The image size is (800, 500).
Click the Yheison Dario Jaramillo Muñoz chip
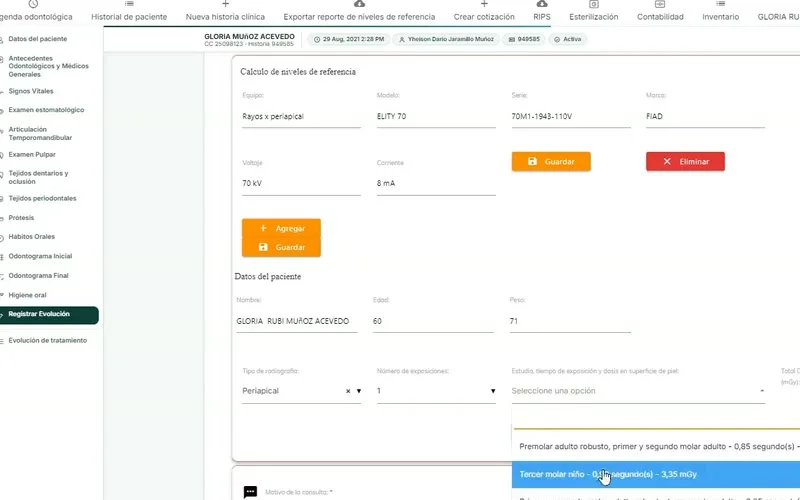[x=446, y=39]
